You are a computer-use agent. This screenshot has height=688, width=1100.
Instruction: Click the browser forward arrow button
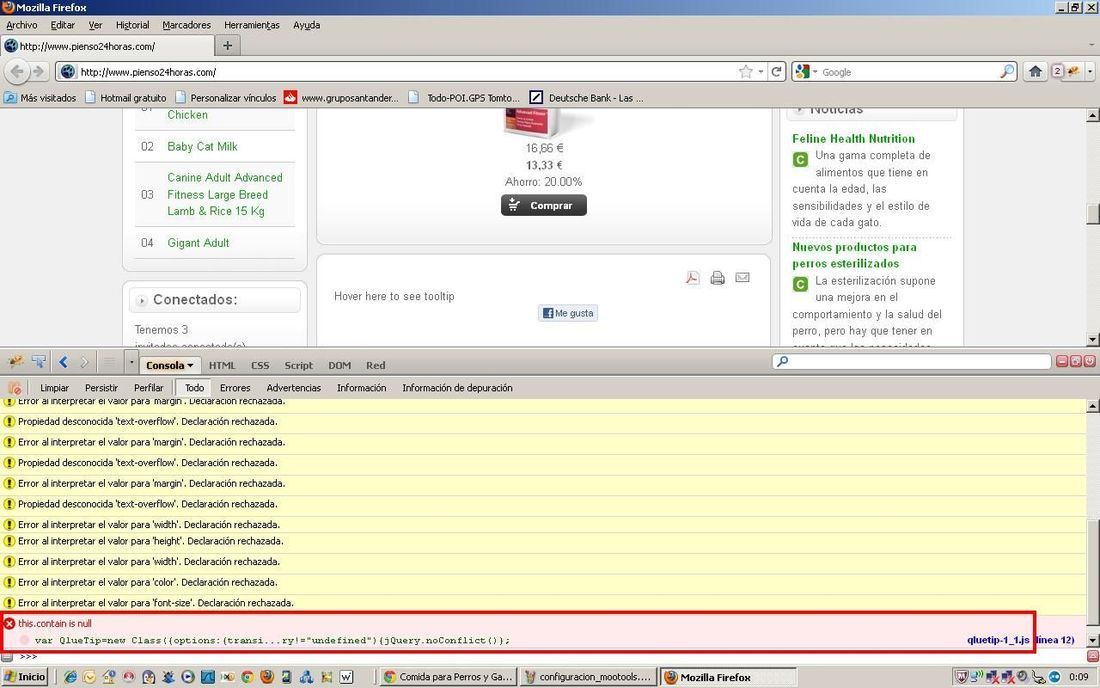click(x=39, y=72)
